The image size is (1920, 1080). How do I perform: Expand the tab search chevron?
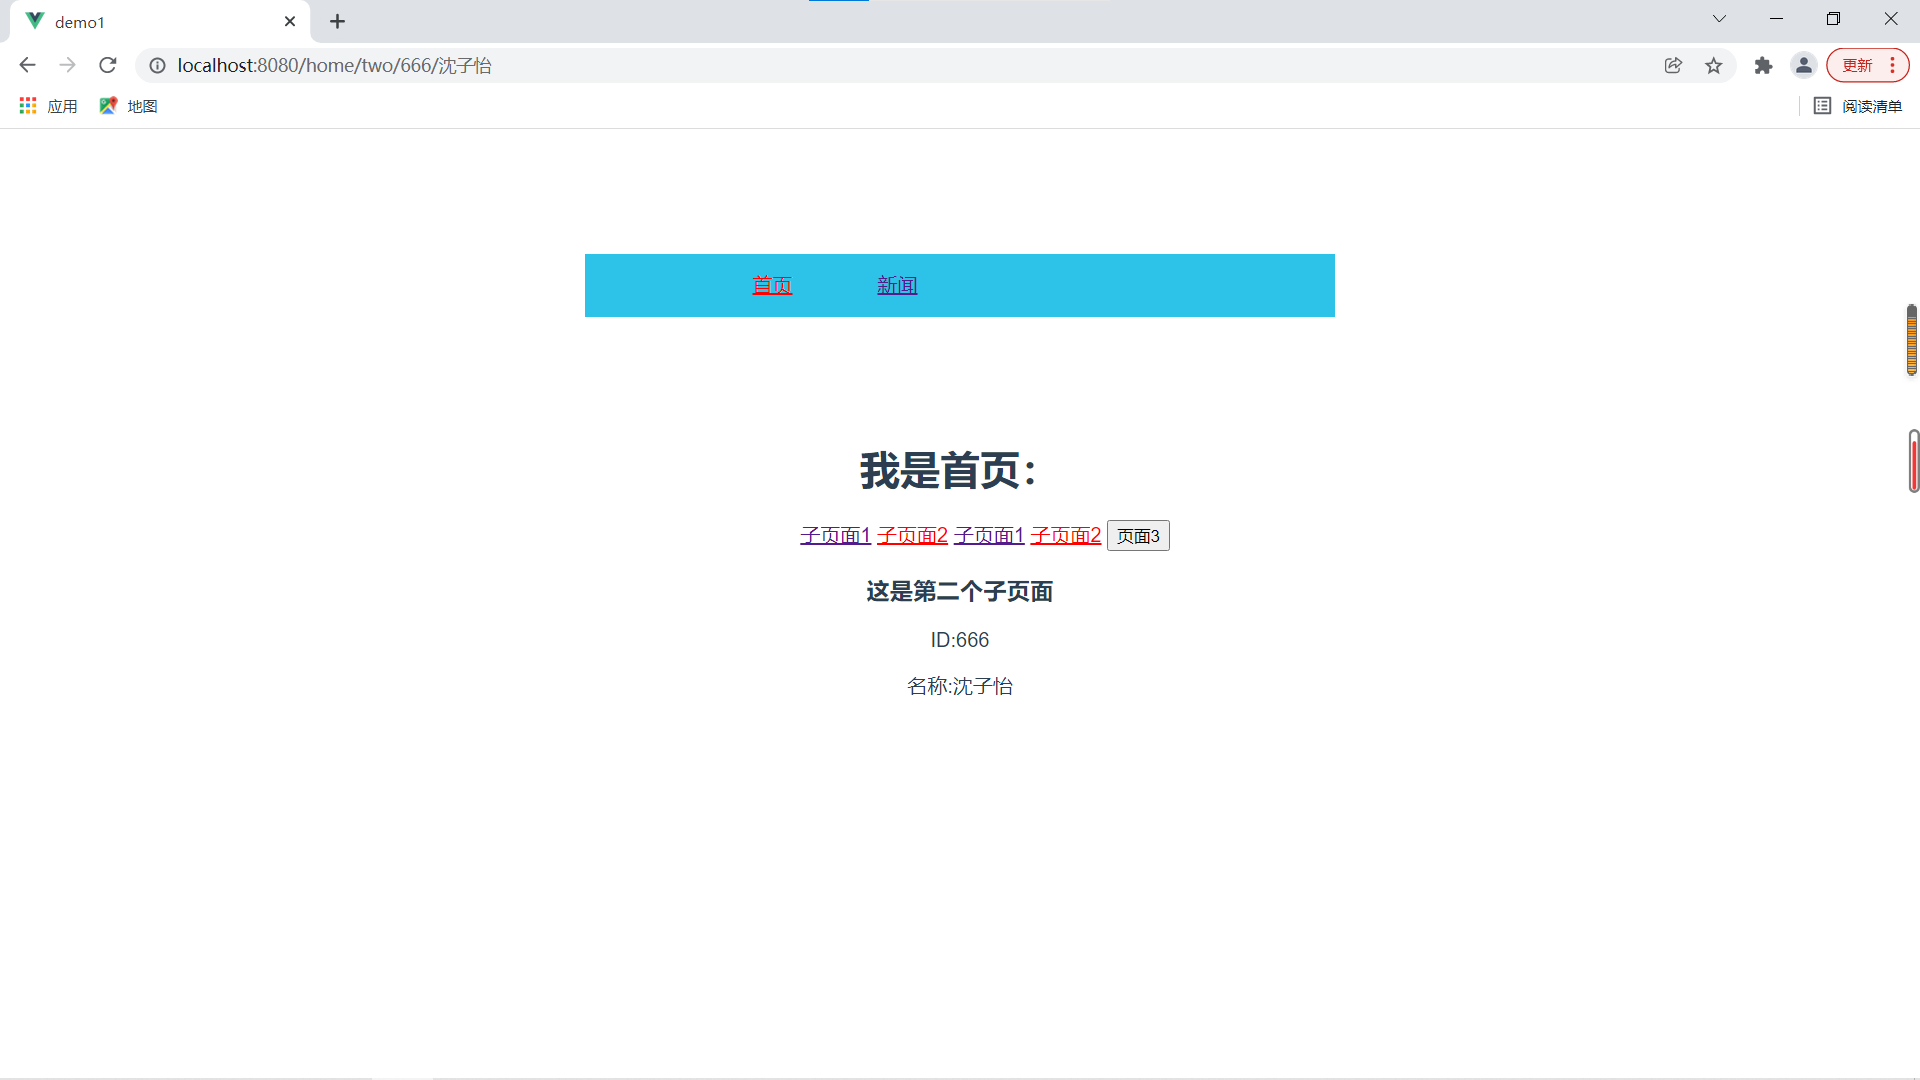coord(1719,19)
